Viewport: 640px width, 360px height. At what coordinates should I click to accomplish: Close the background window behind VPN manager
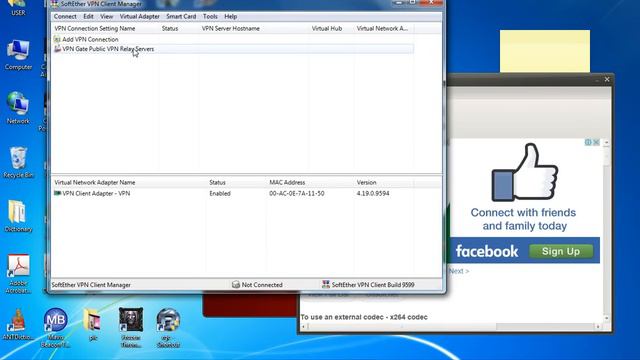[607, 79]
